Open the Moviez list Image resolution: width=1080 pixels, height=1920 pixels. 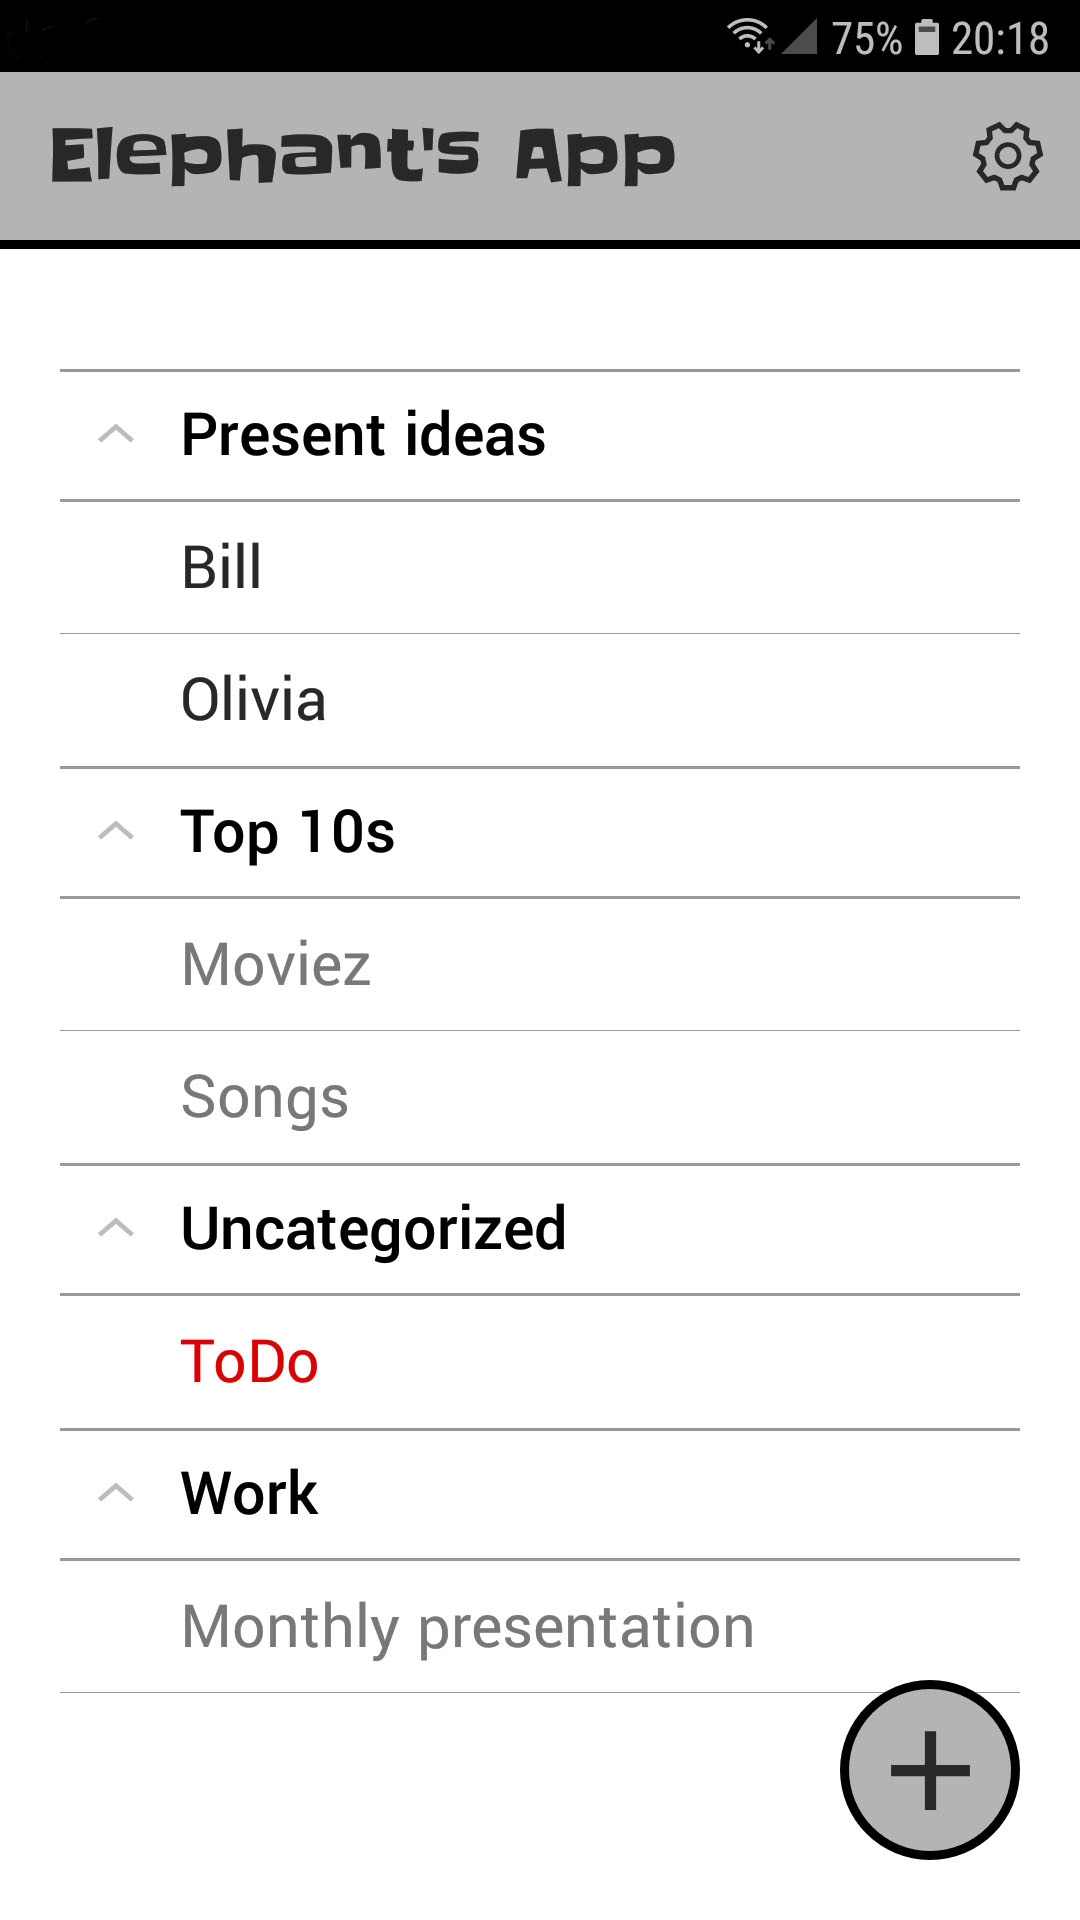pos(276,964)
